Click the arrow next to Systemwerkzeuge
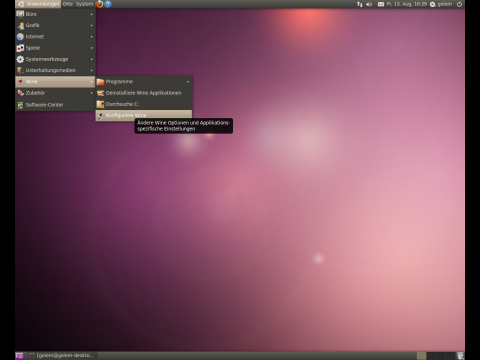The image size is (480, 360). tap(92, 59)
